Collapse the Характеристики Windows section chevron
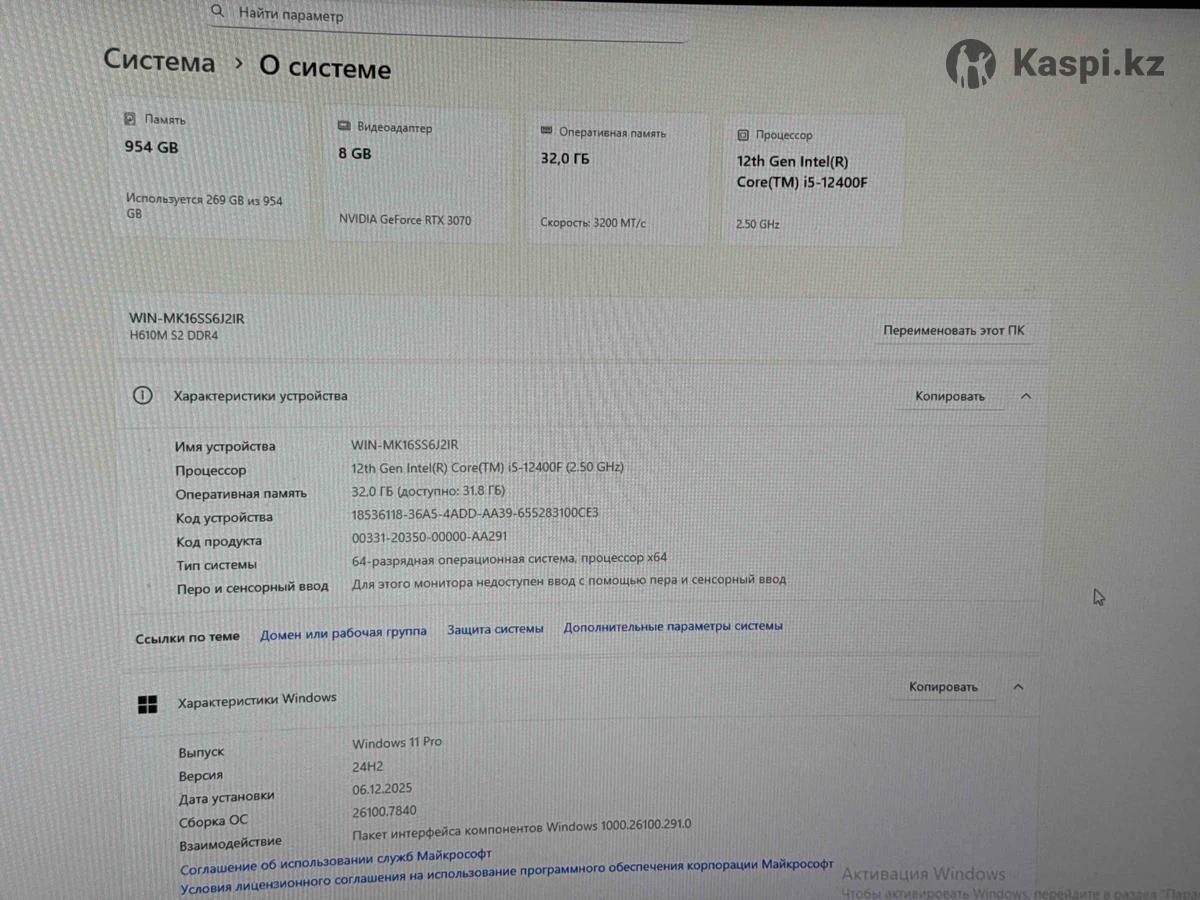The width and height of the screenshot is (1200, 900). point(1018,687)
